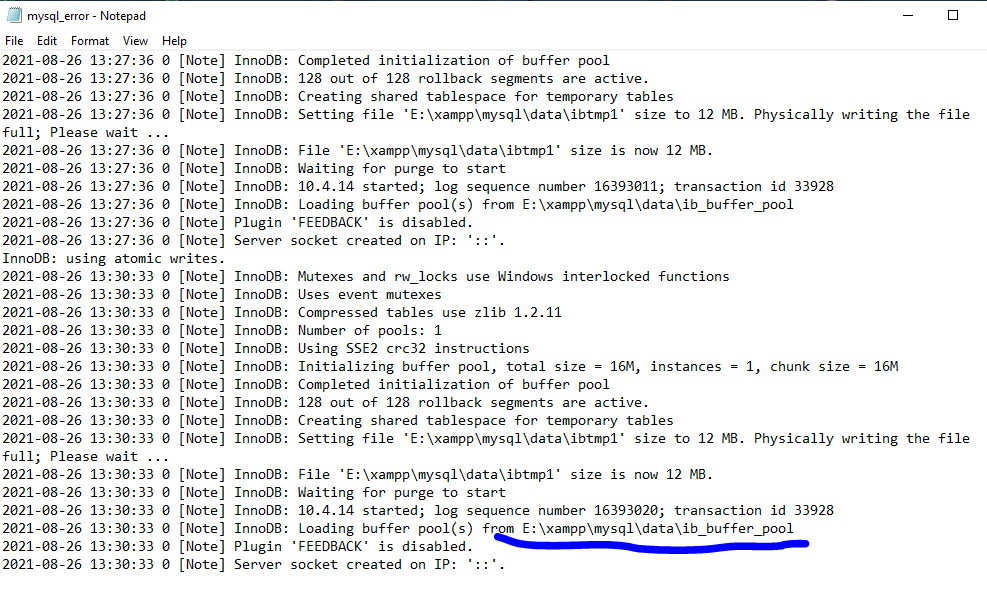
Task: Open the View menu
Action: coord(135,41)
